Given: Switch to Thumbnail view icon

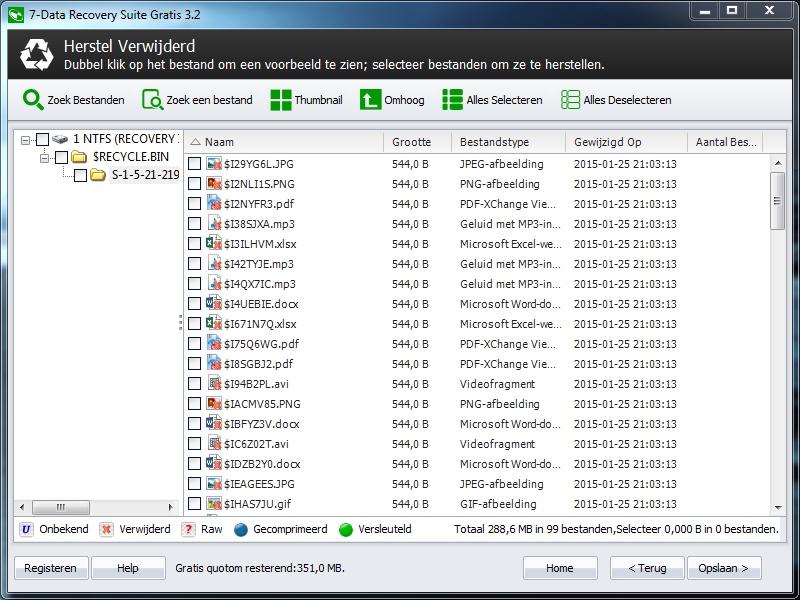Looking at the screenshot, I should tap(281, 99).
